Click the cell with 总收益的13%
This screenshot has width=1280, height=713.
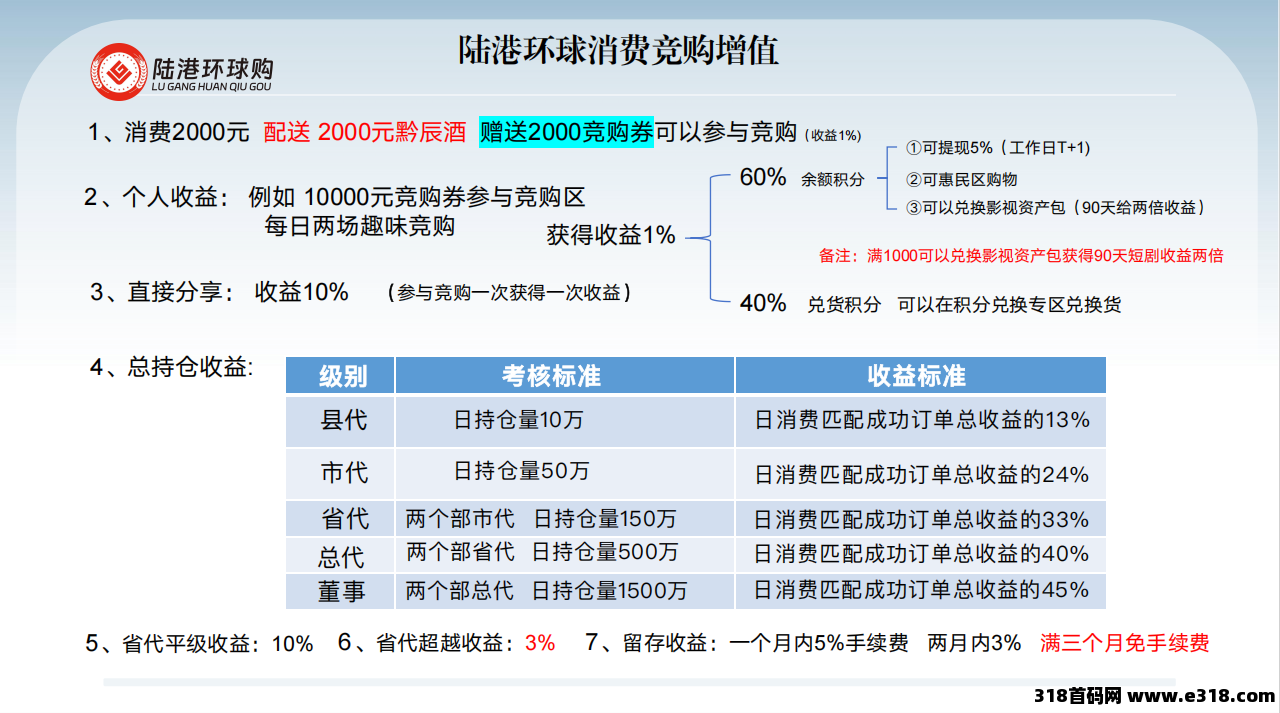pos(920,421)
